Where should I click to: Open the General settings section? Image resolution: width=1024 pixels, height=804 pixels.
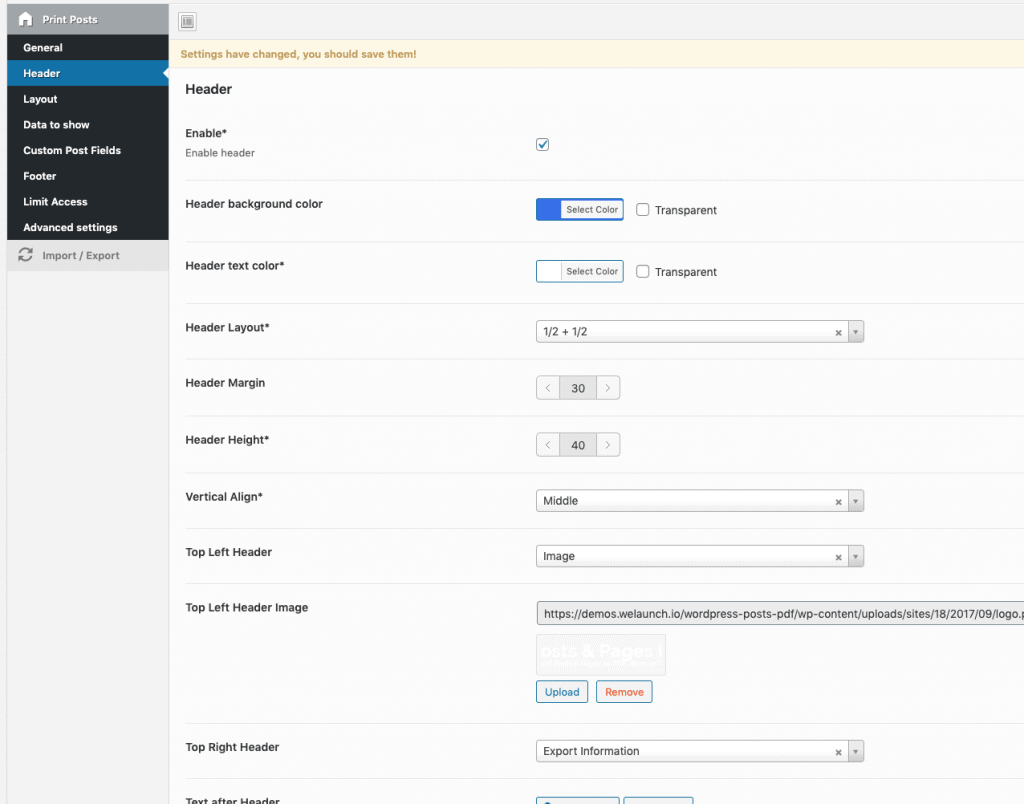(x=88, y=48)
